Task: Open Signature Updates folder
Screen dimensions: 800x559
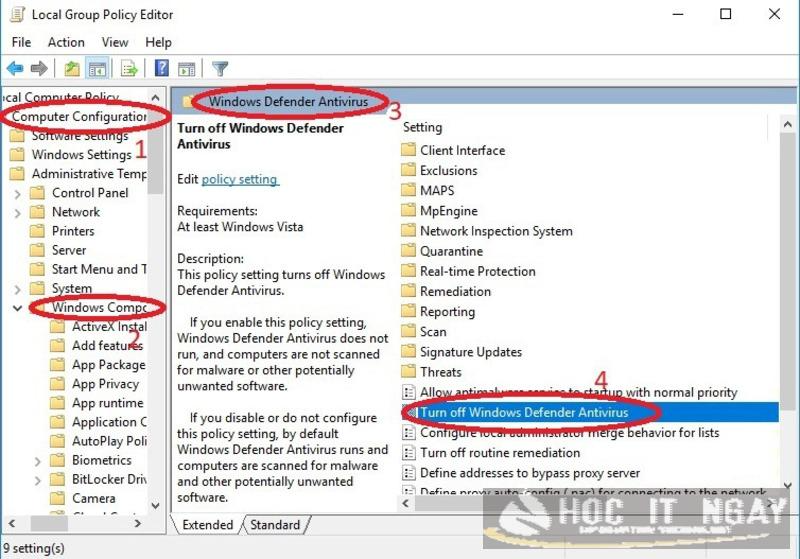Action: tap(462, 352)
